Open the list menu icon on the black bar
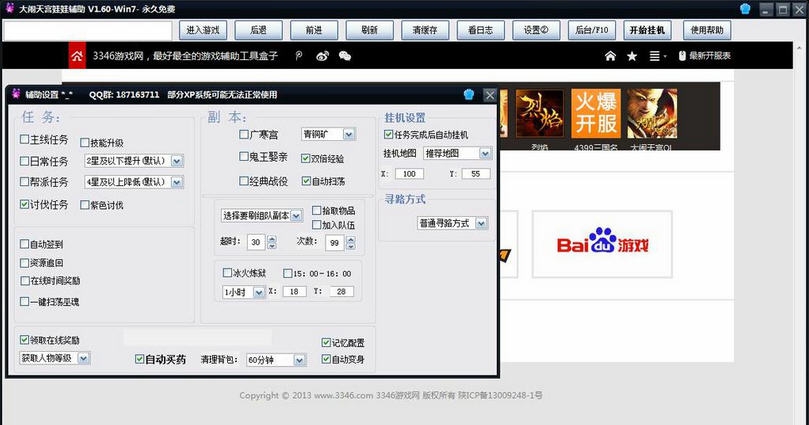809x425 pixels. 656,56
